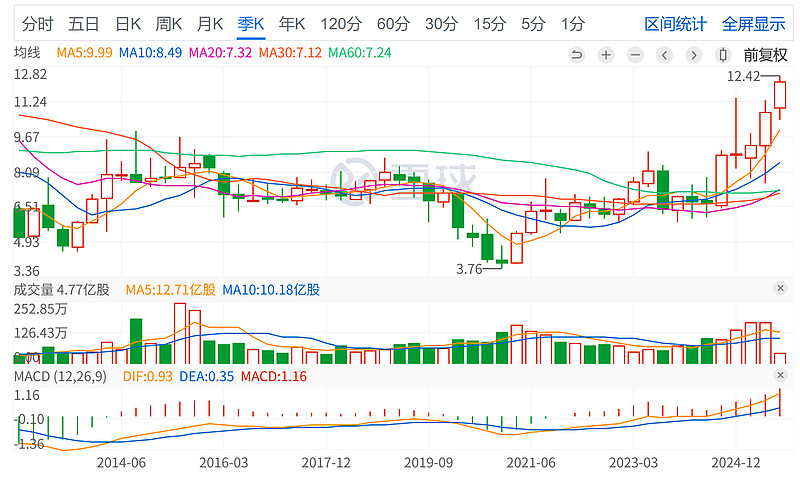Image resolution: width=800 pixels, height=478 pixels.
Task: Click the latest red candlestick at chart's right edge
Action: tap(780, 95)
